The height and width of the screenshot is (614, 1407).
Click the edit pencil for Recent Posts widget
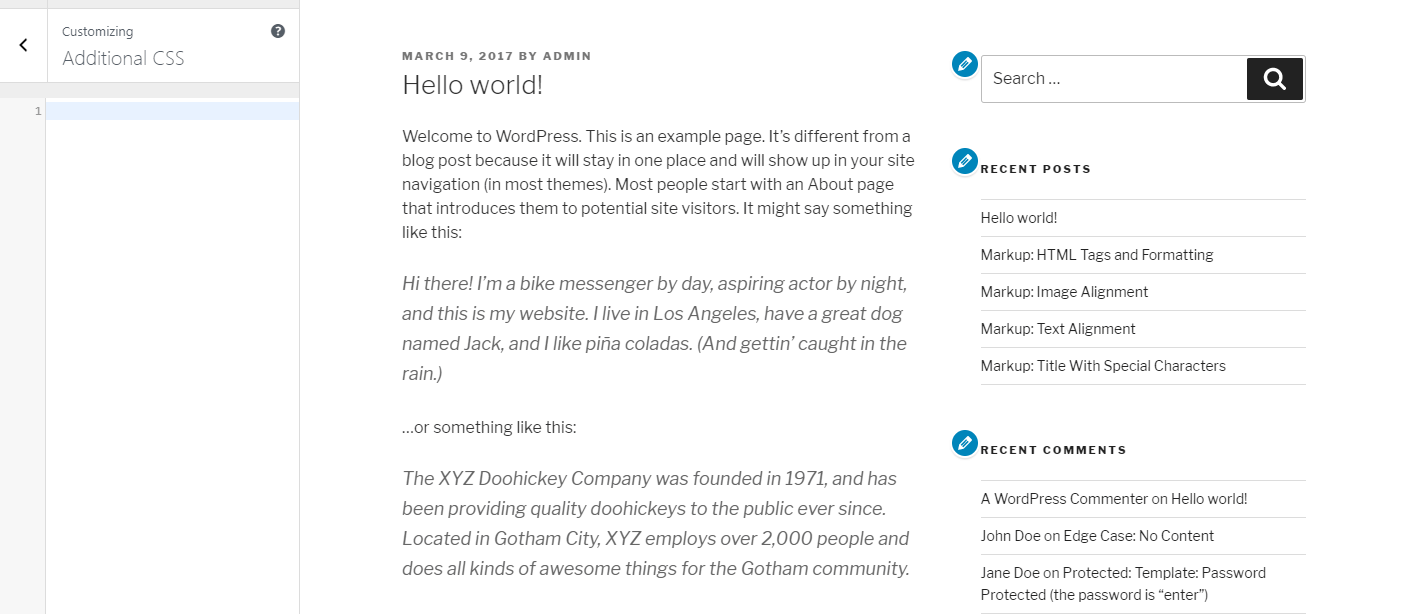point(963,160)
